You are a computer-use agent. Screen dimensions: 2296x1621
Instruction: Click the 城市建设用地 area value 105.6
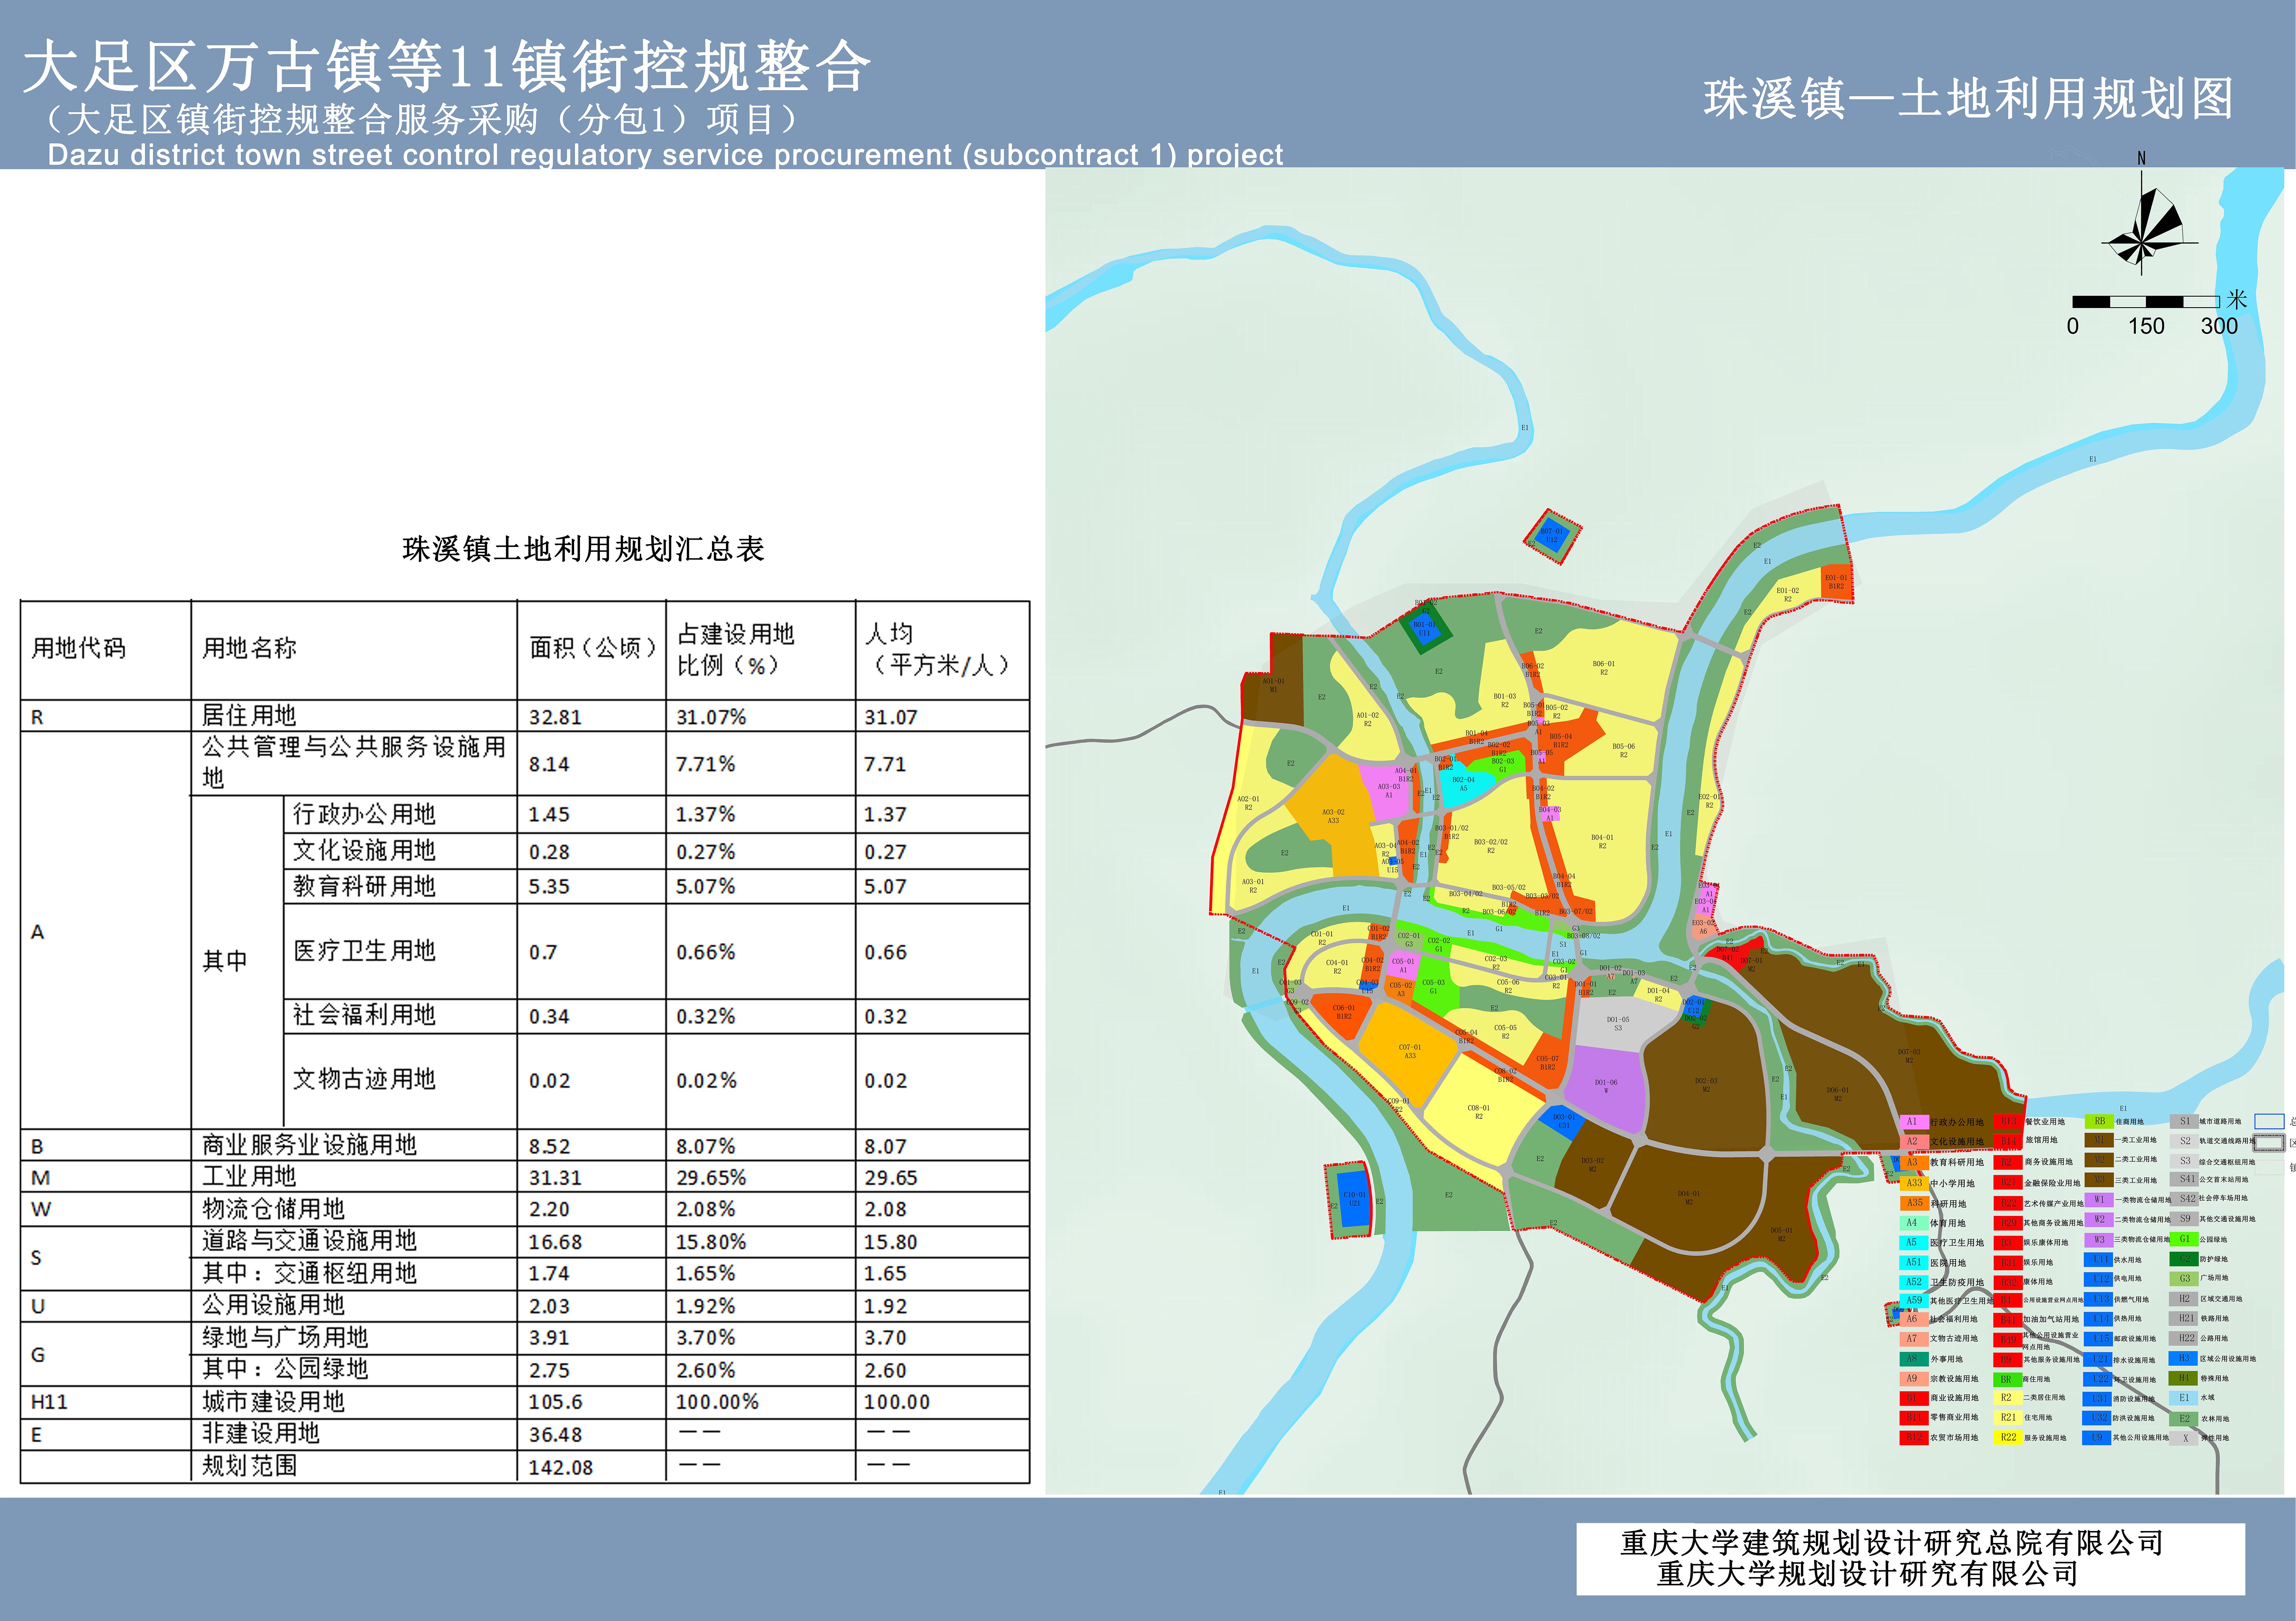555,1402
